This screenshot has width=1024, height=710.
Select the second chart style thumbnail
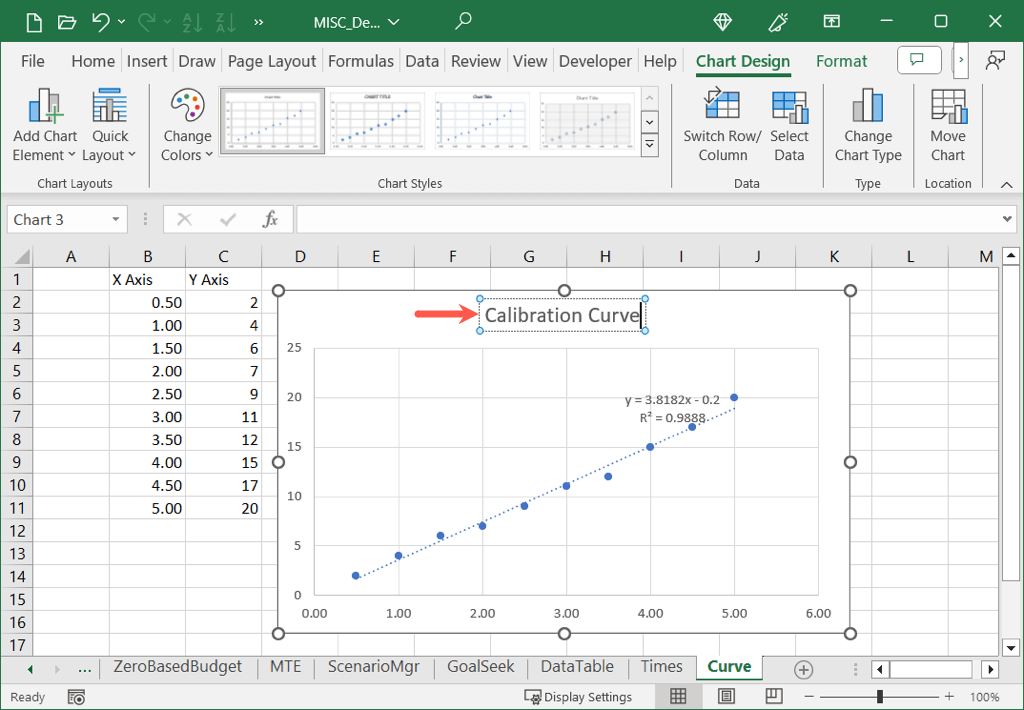click(378, 122)
